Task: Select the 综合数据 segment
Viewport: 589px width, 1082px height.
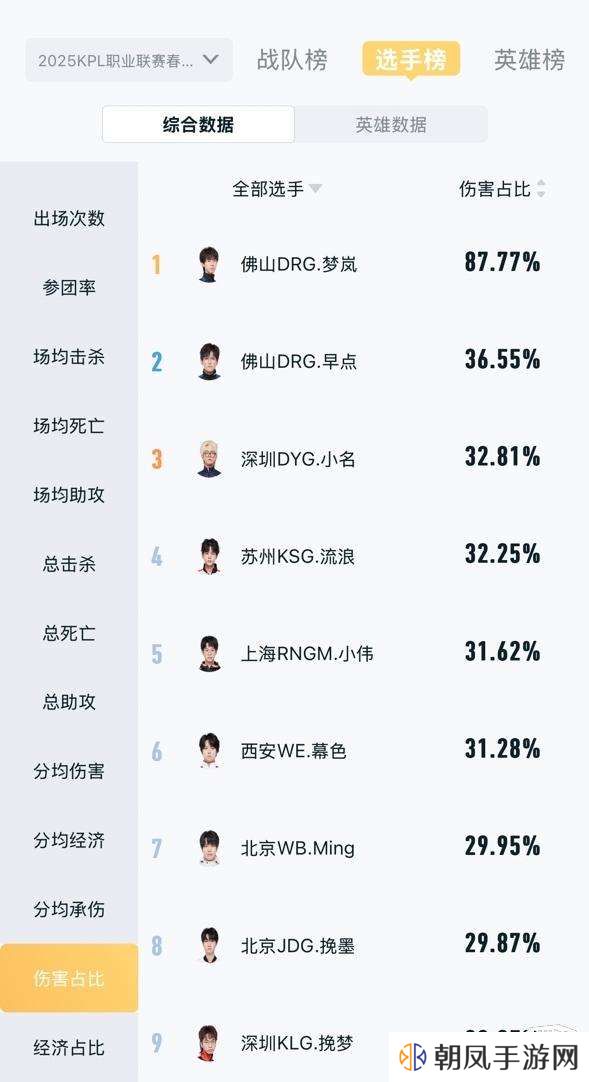Action: 199,124
